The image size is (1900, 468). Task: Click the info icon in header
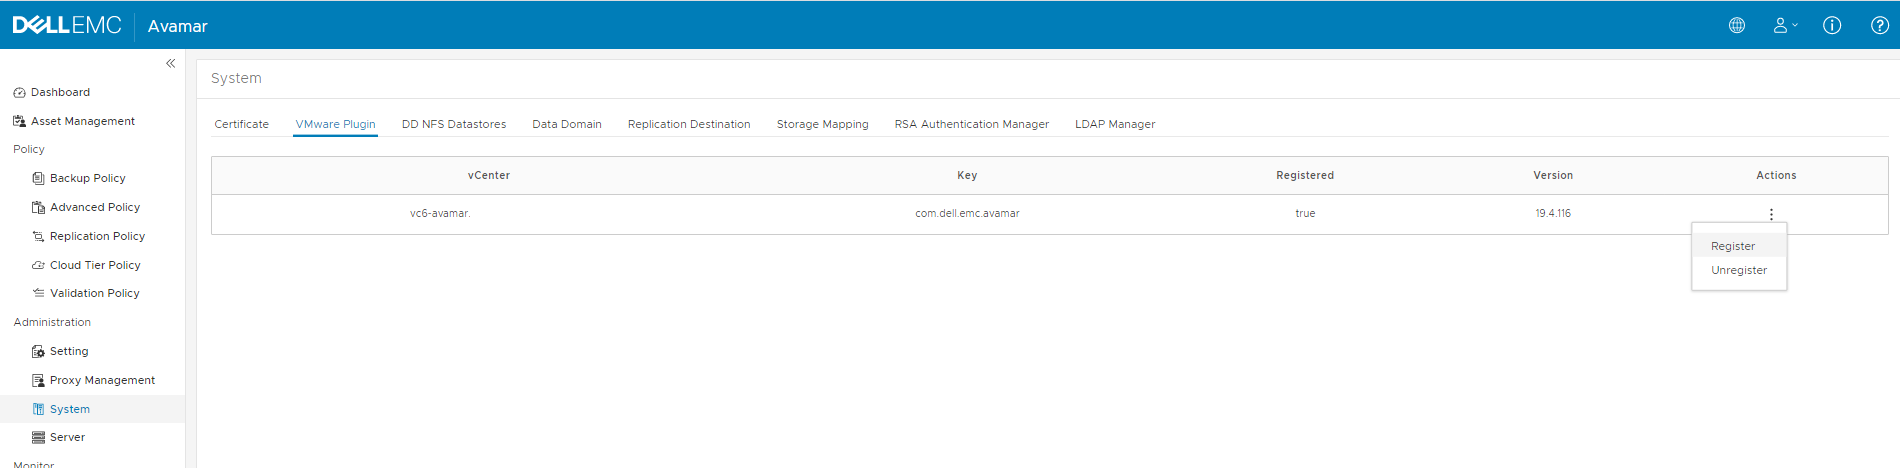[1832, 26]
